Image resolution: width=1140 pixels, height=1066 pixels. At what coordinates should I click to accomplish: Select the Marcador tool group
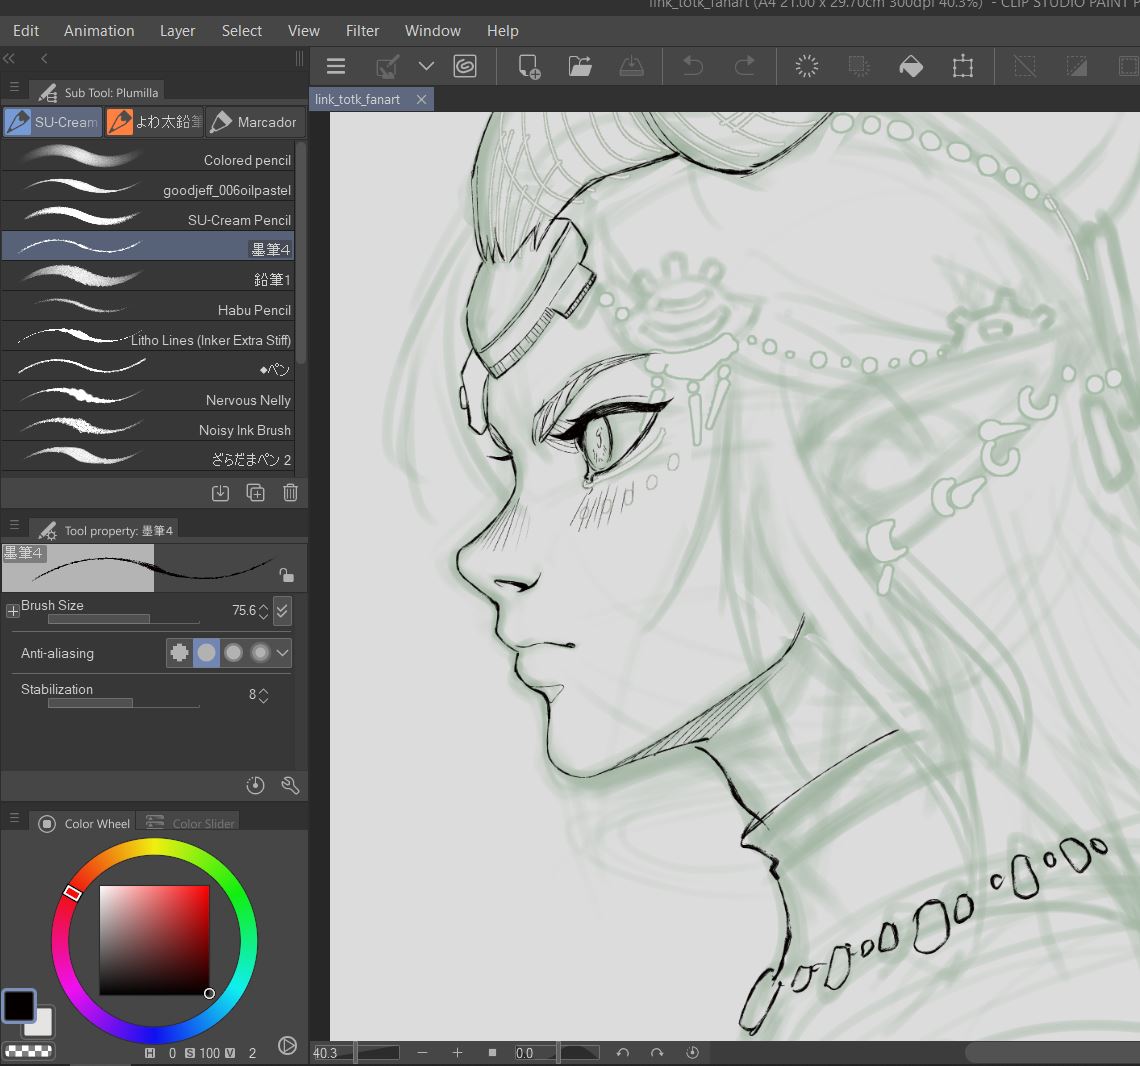click(x=255, y=121)
